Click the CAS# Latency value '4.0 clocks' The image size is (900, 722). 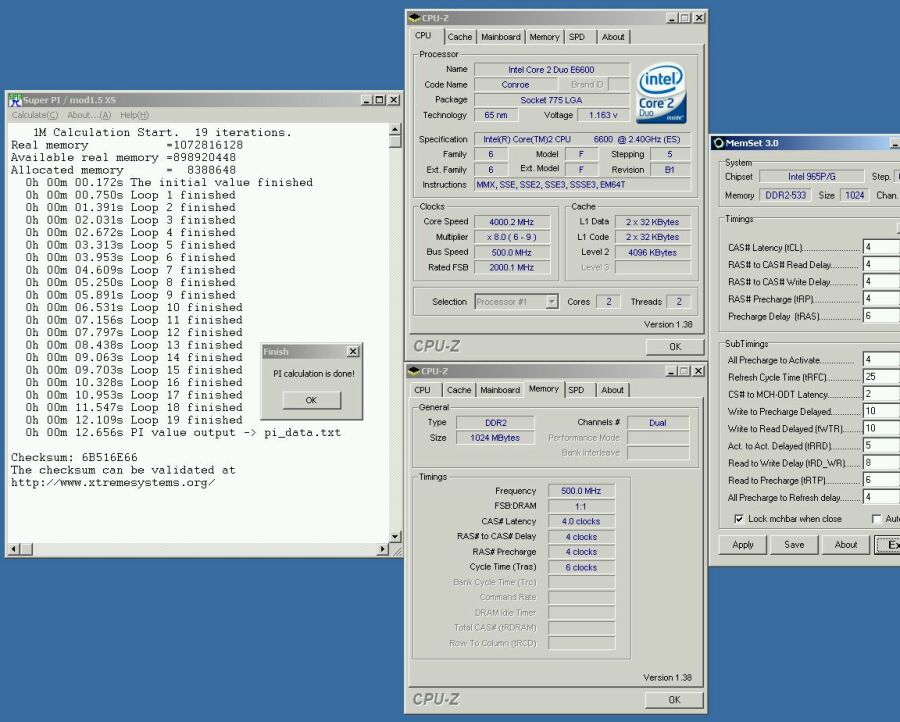581,522
